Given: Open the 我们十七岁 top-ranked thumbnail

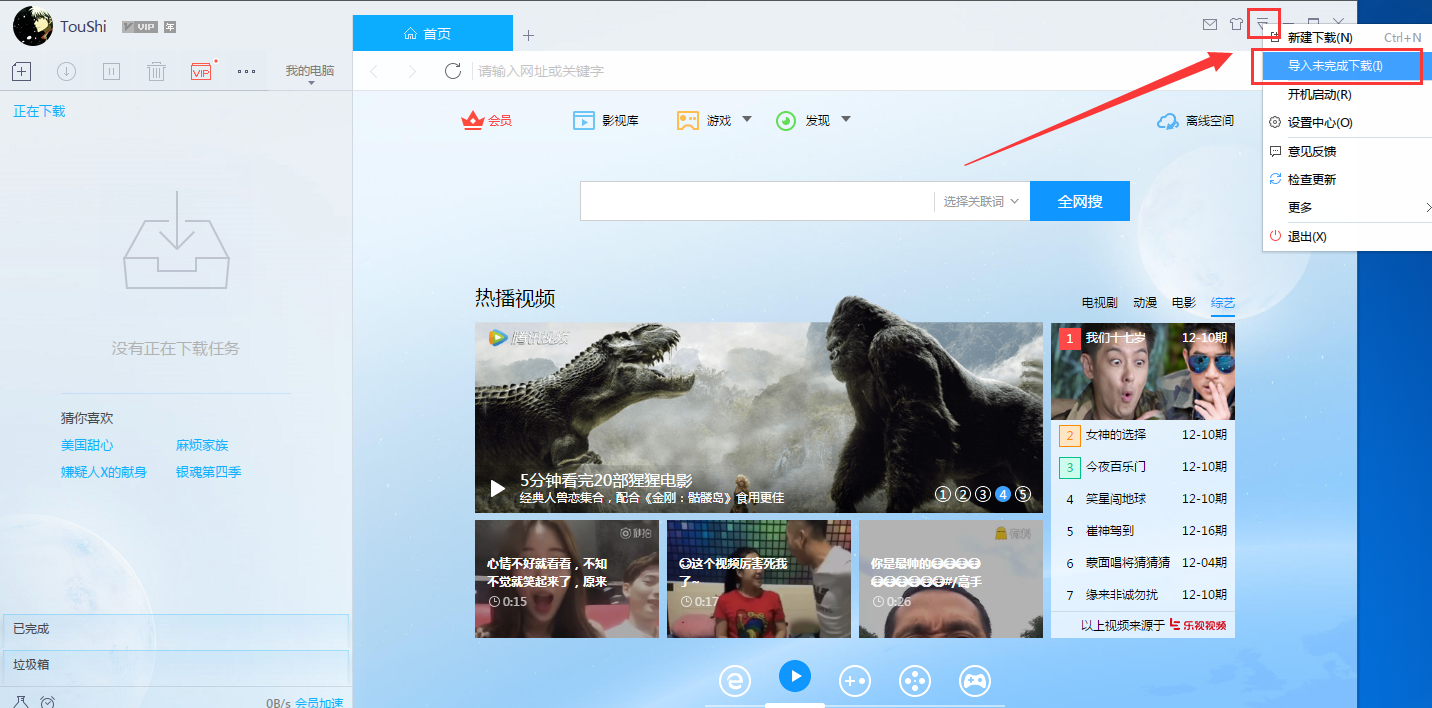Looking at the screenshot, I should pyautogui.click(x=1143, y=371).
